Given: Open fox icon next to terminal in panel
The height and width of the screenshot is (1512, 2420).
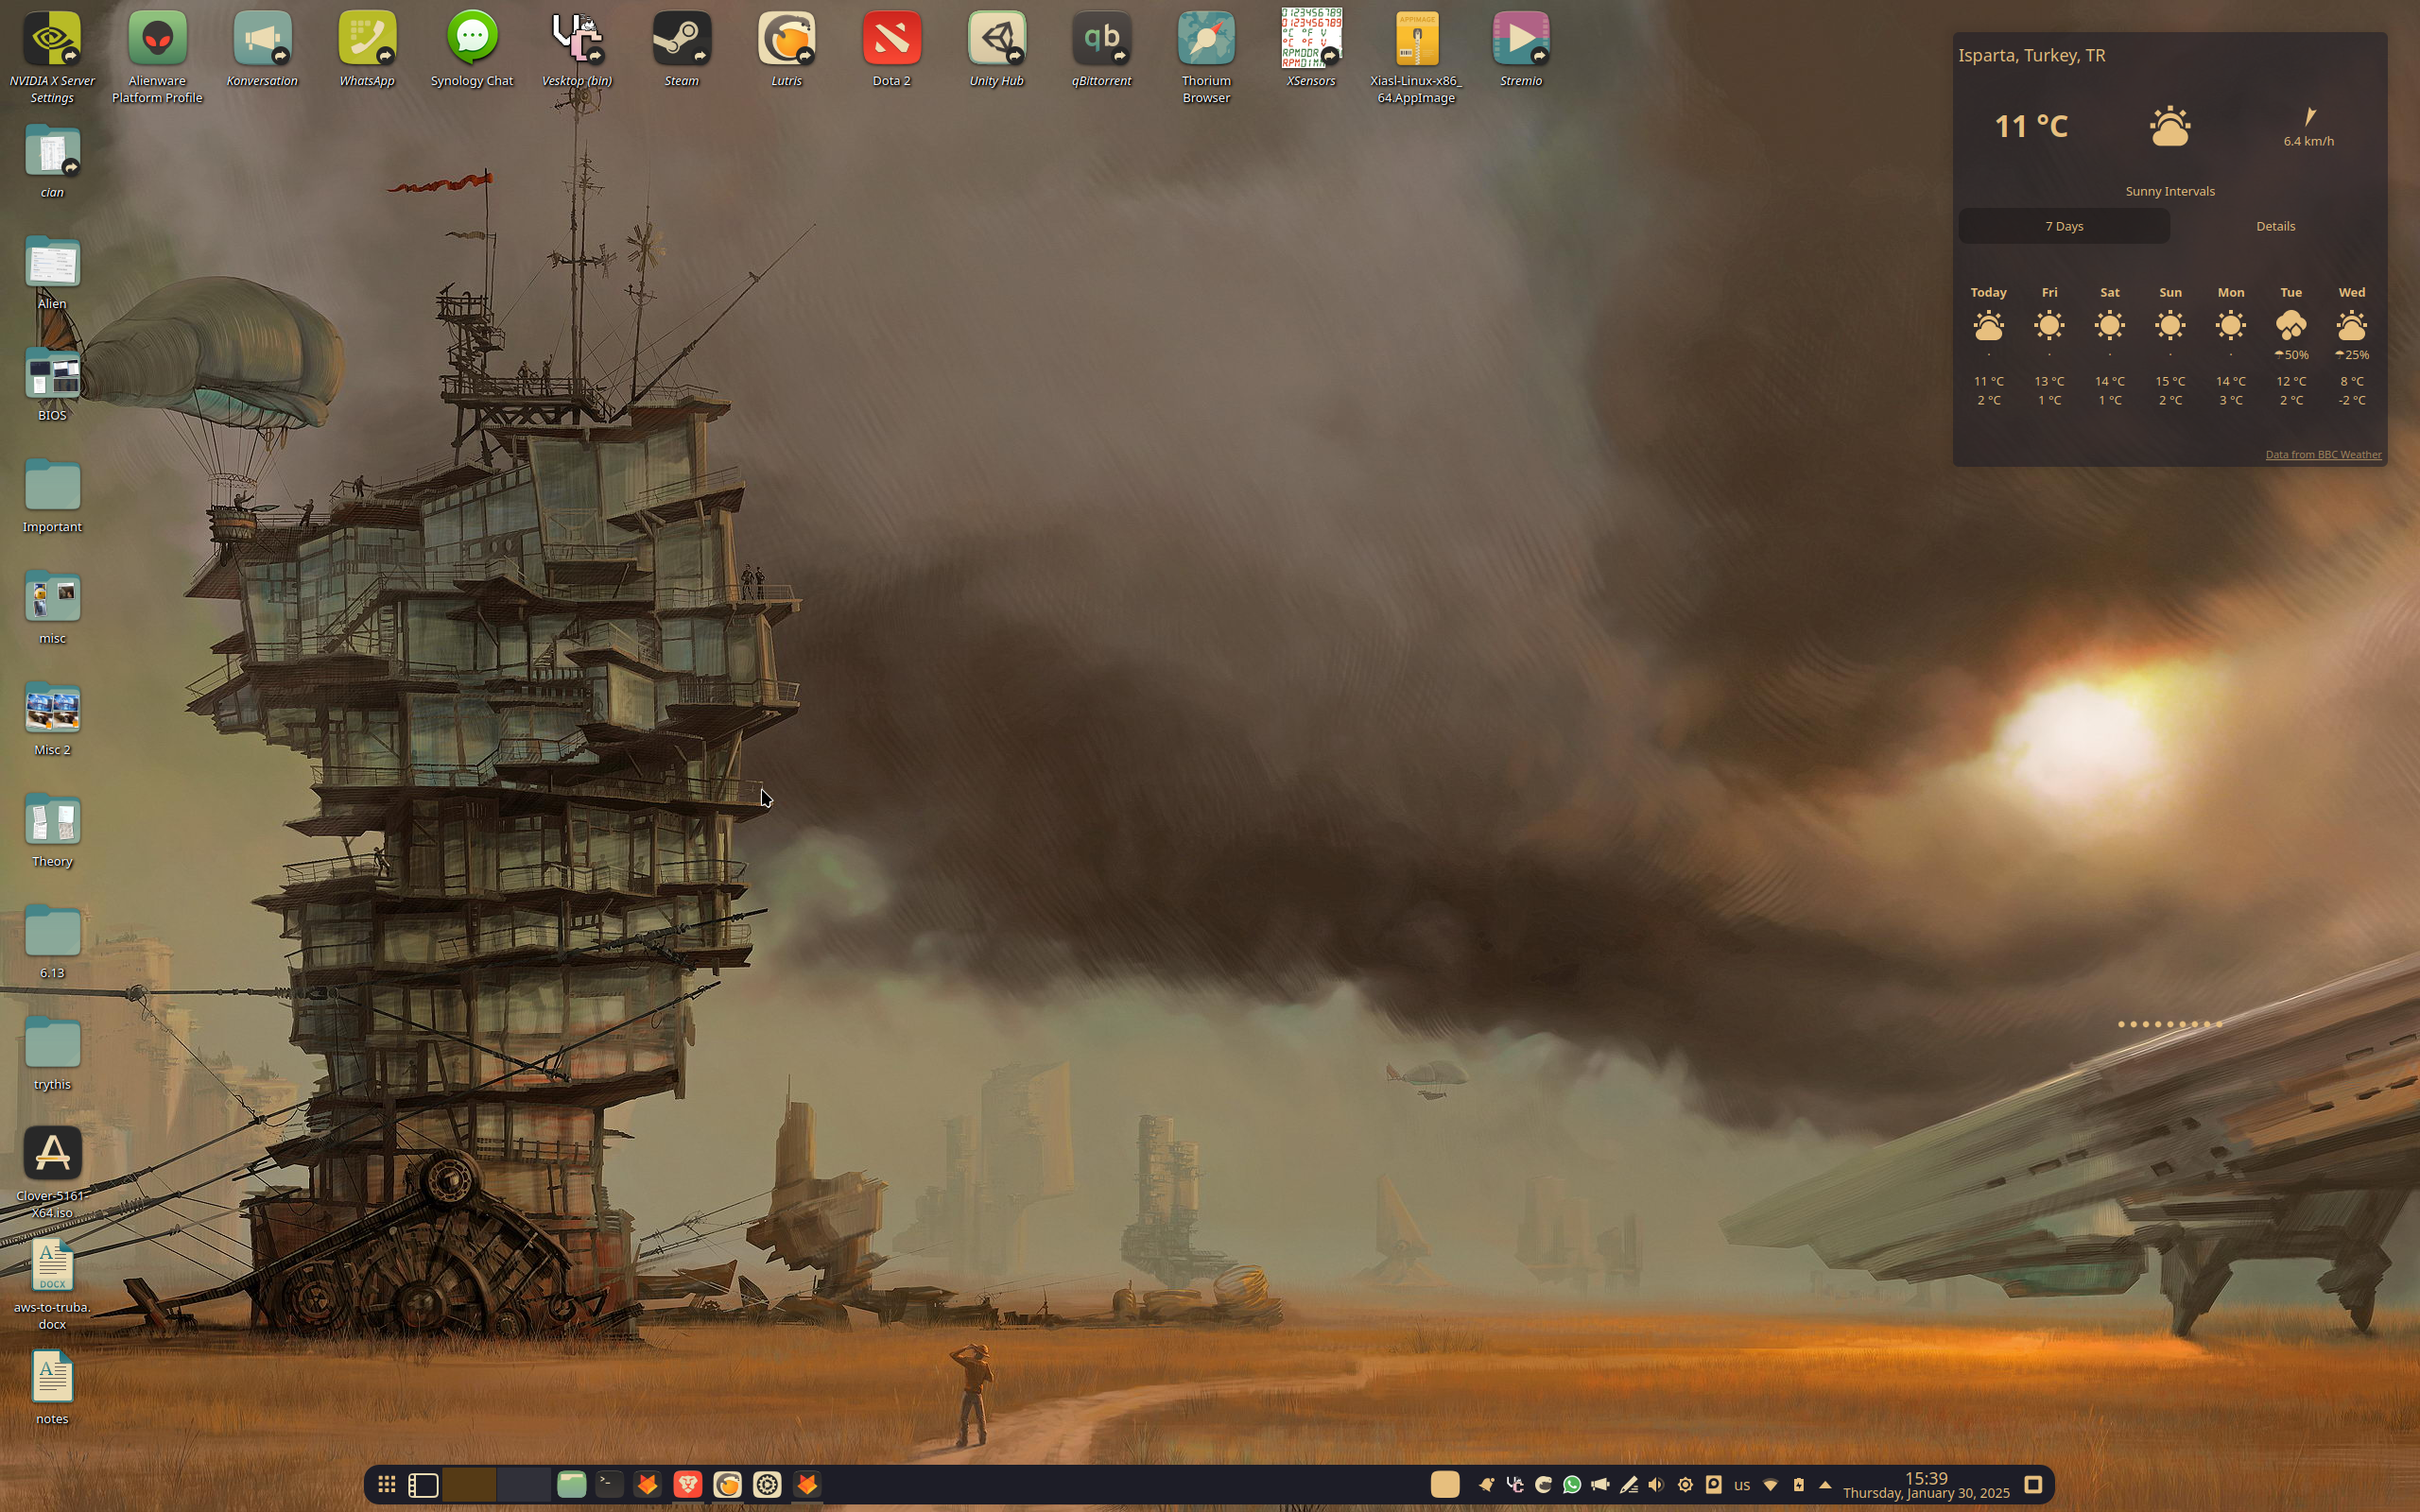Looking at the screenshot, I should [647, 1485].
